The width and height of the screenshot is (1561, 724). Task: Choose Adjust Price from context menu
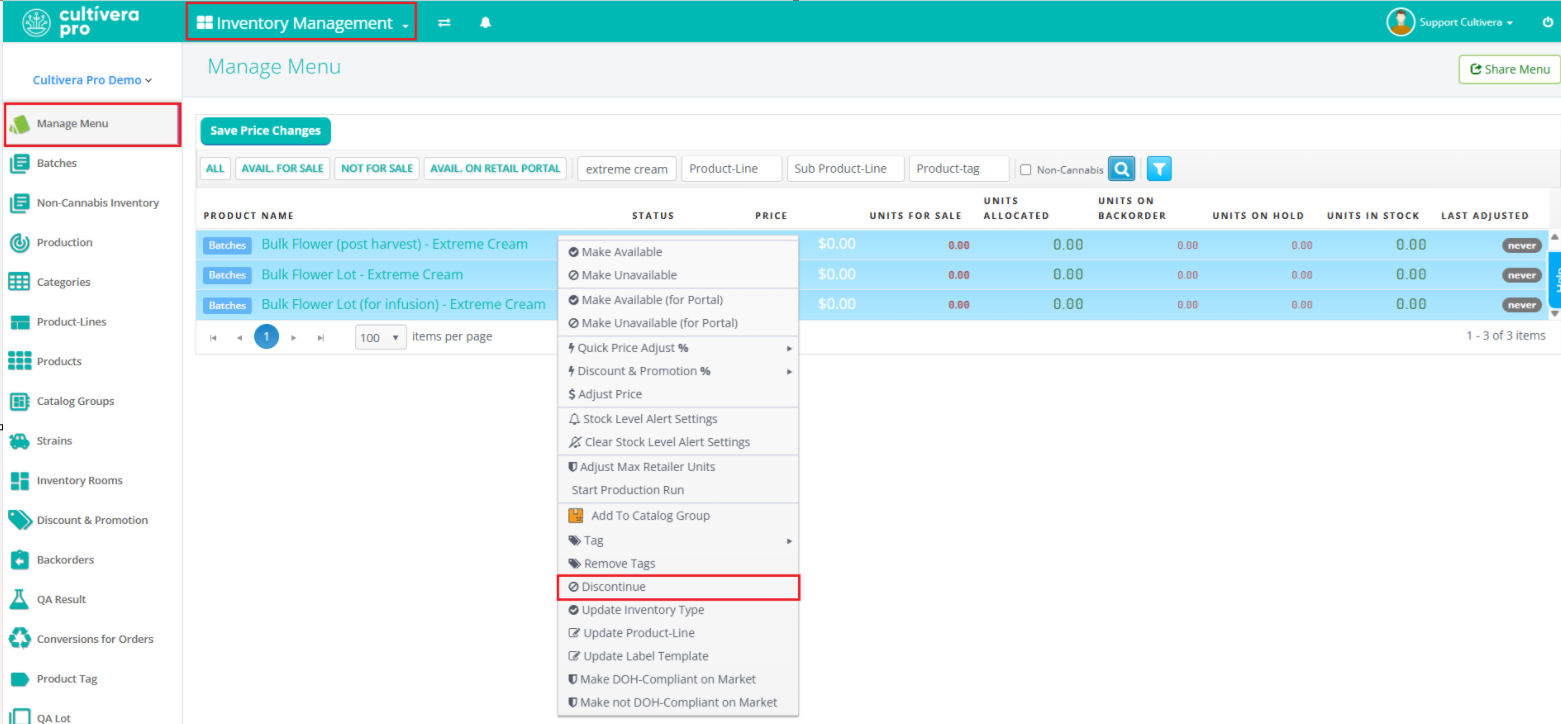609,394
